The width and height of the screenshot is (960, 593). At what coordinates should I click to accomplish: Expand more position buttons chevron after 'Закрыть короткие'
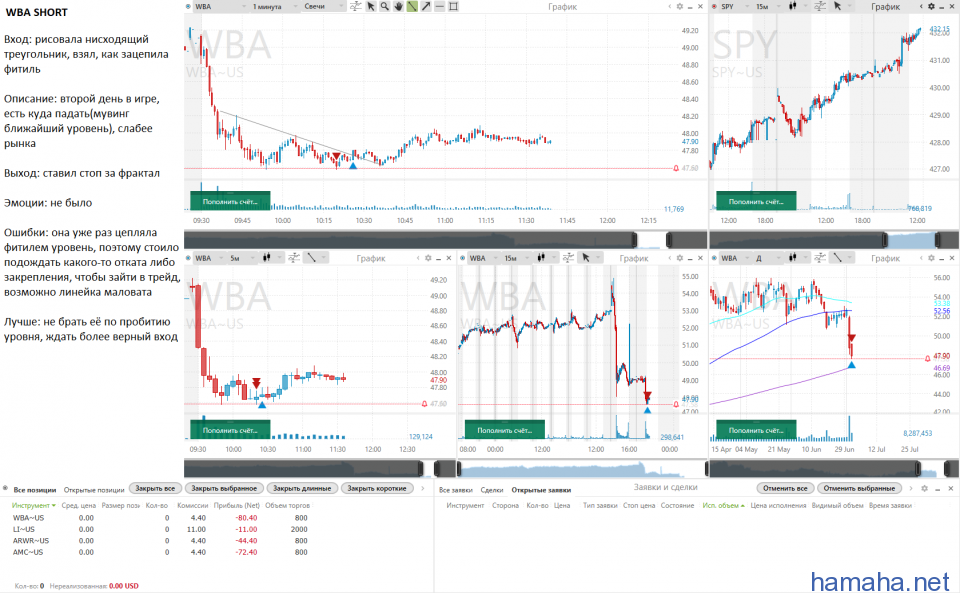(422, 488)
